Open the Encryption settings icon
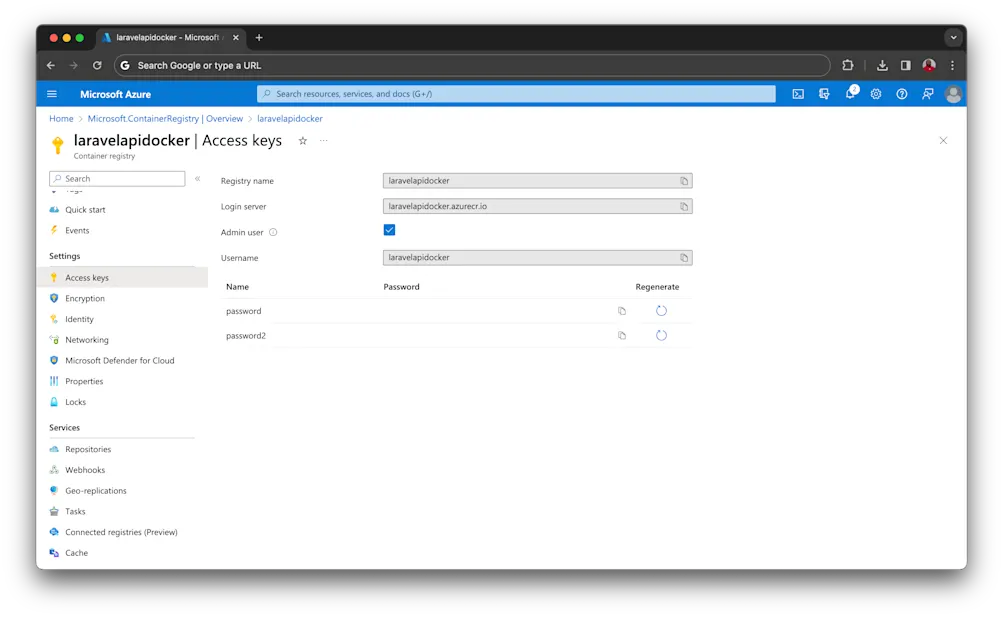 pos(53,298)
